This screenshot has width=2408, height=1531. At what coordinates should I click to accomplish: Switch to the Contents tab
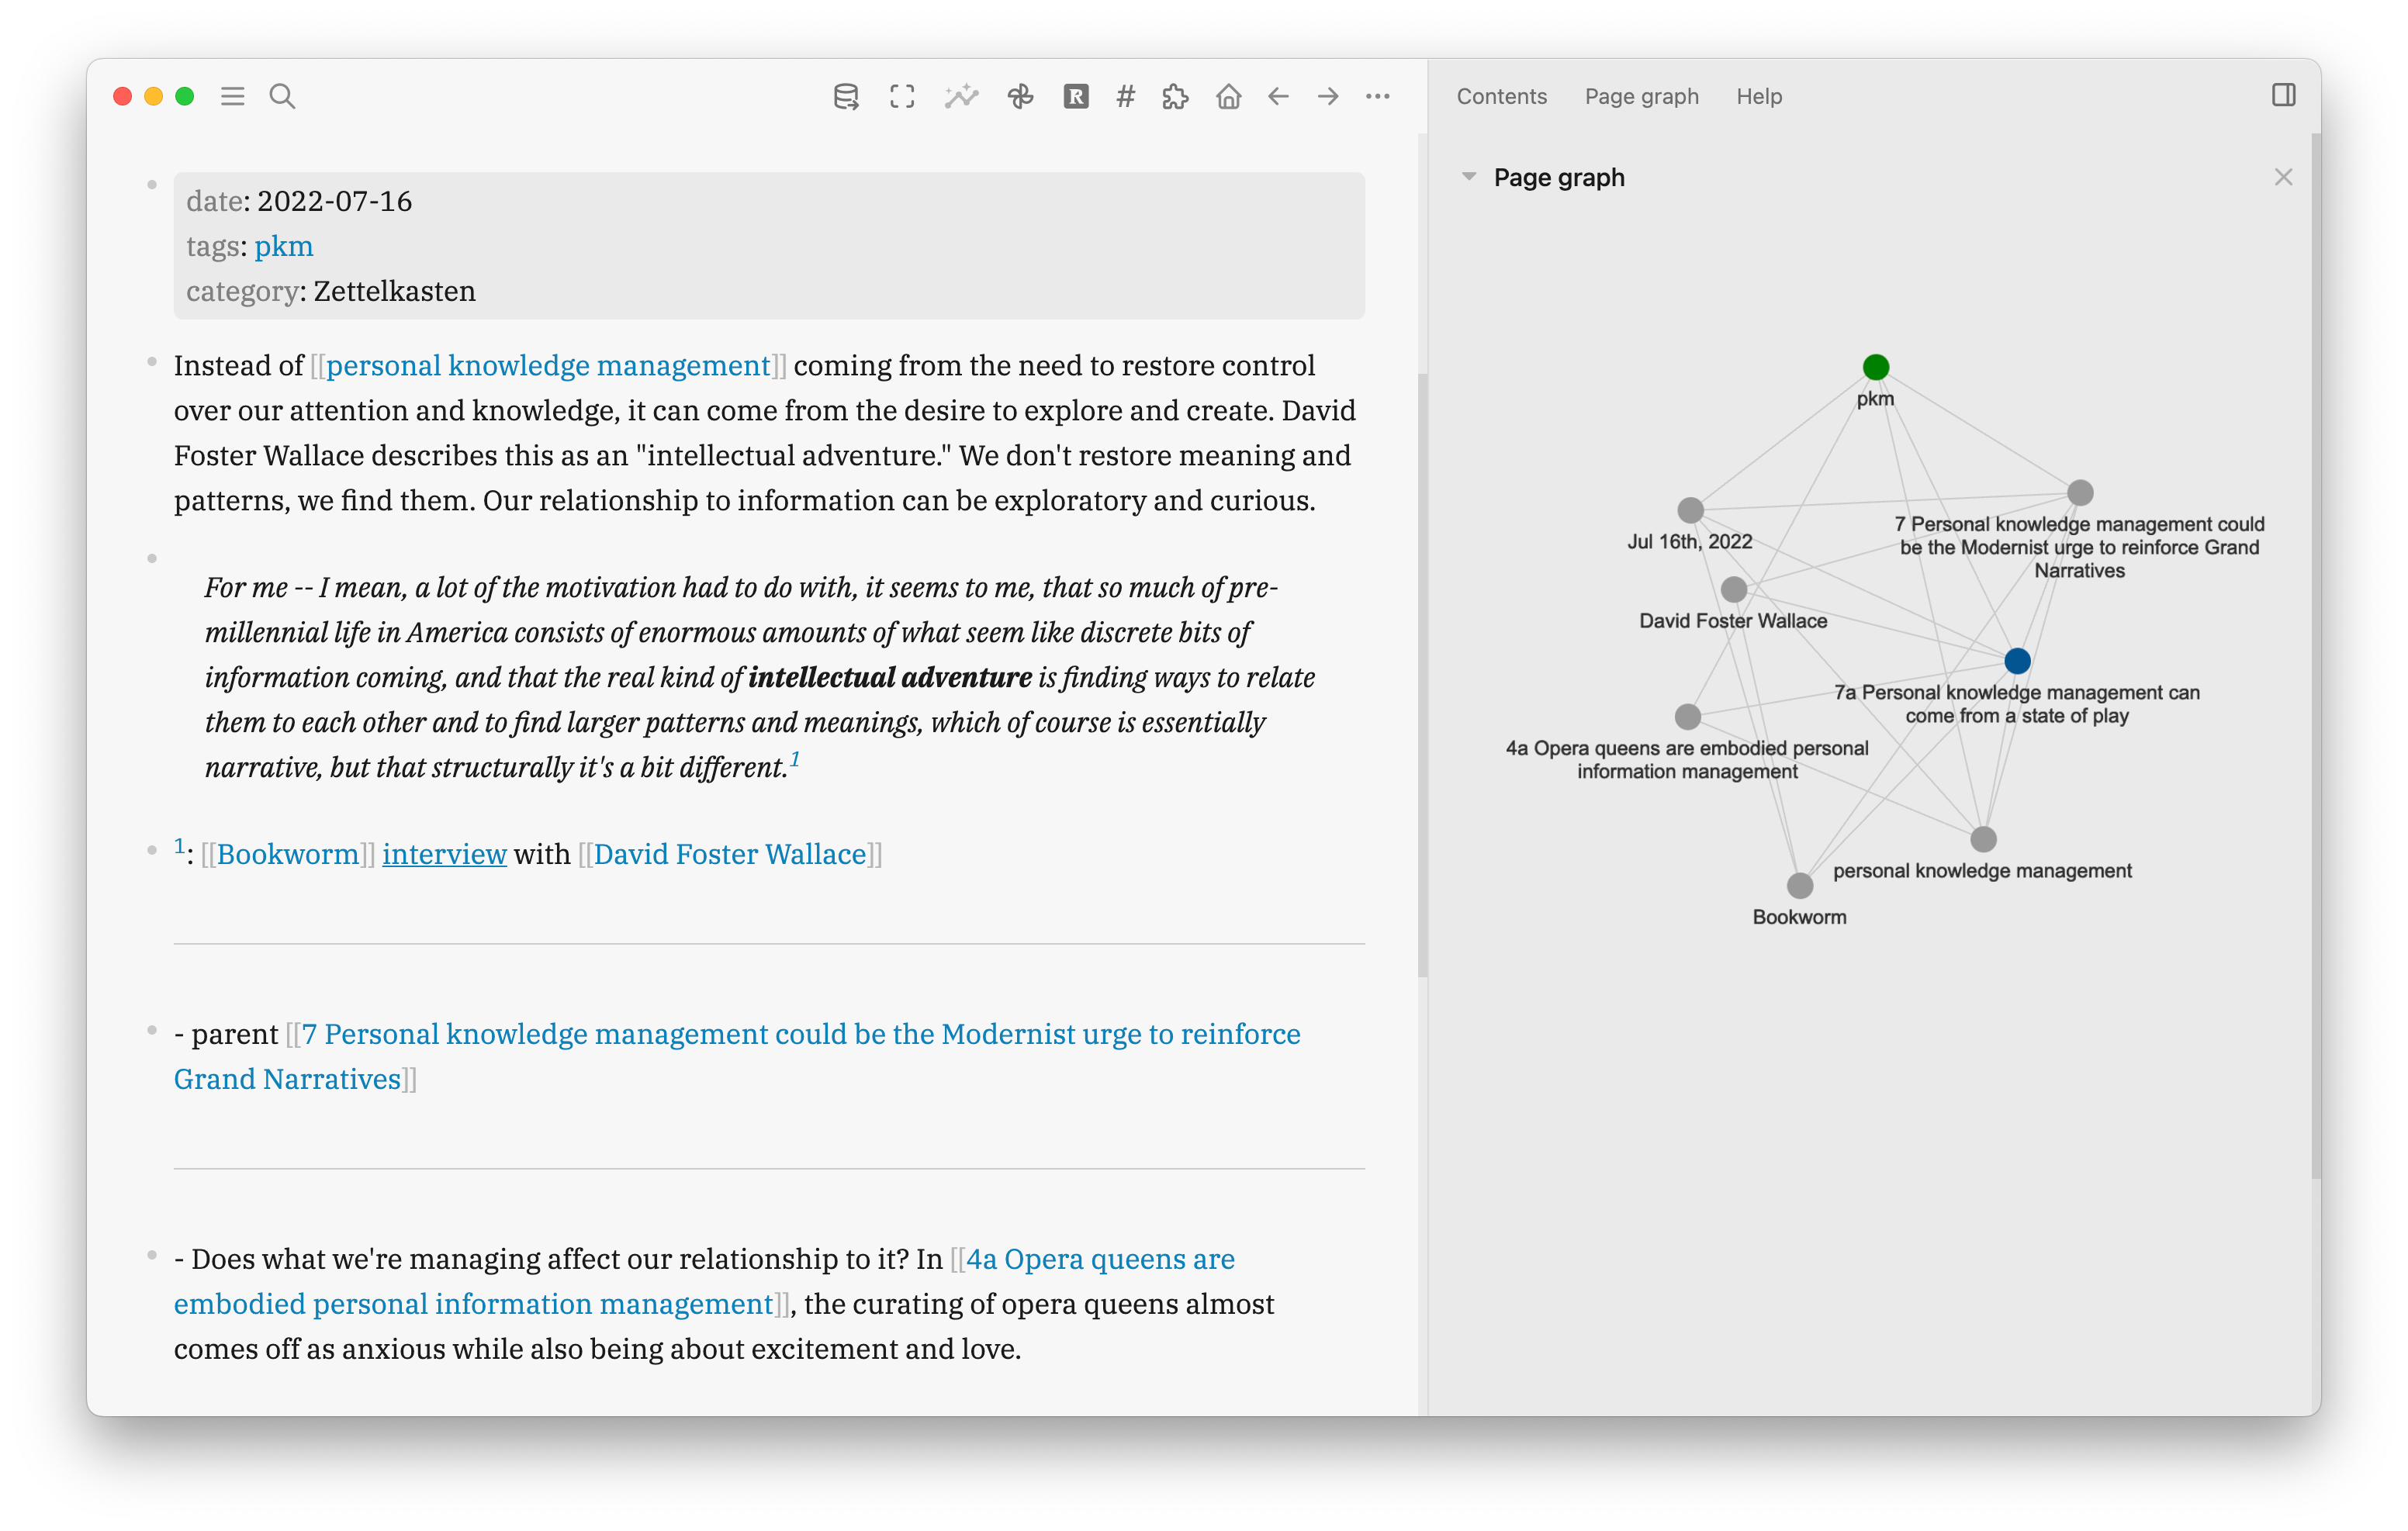pyautogui.click(x=1501, y=96)
